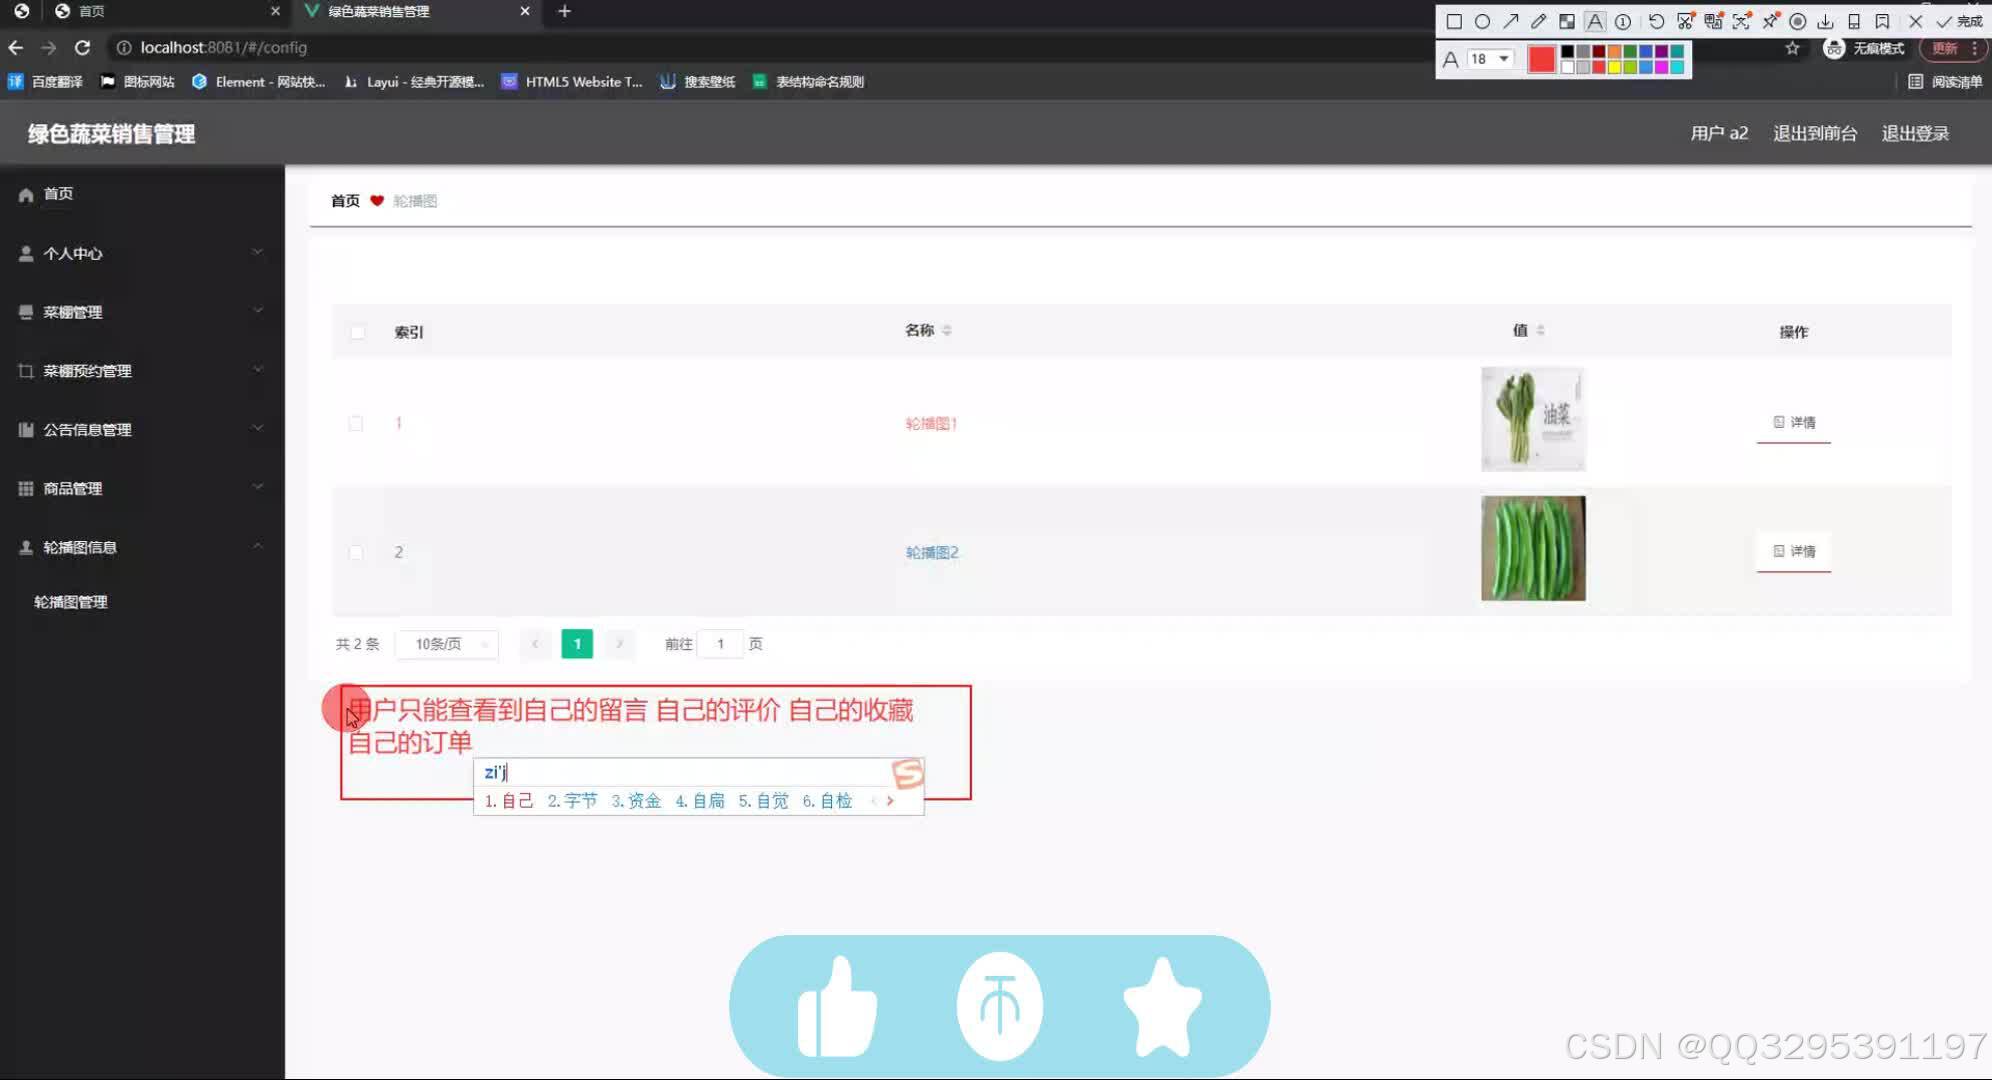The height and width of the screenshot is (1080, 1992).
Task: Click the current red color swatch
Action: (1541, 59)
